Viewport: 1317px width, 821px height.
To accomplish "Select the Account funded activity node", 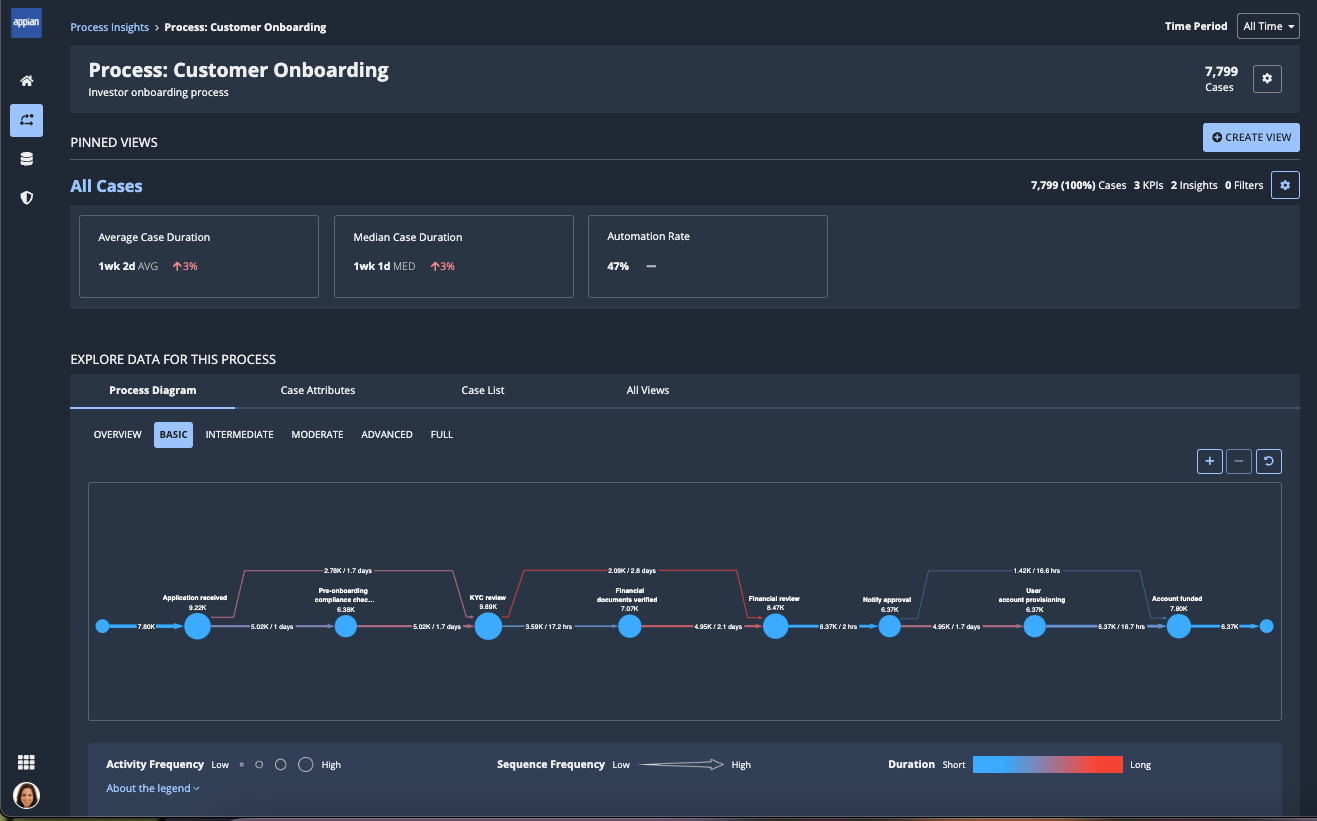I will (1179, 626).
